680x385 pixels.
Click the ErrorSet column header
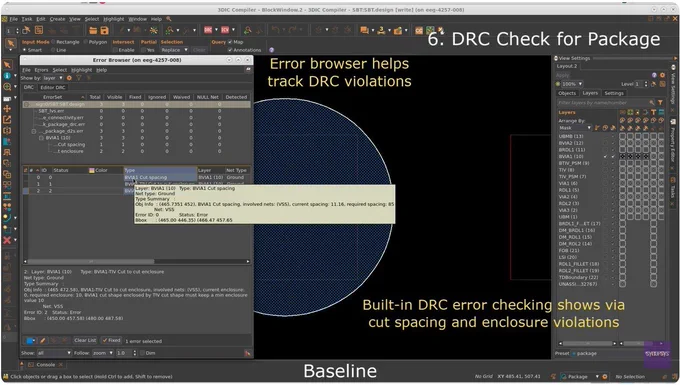[52, 97]
